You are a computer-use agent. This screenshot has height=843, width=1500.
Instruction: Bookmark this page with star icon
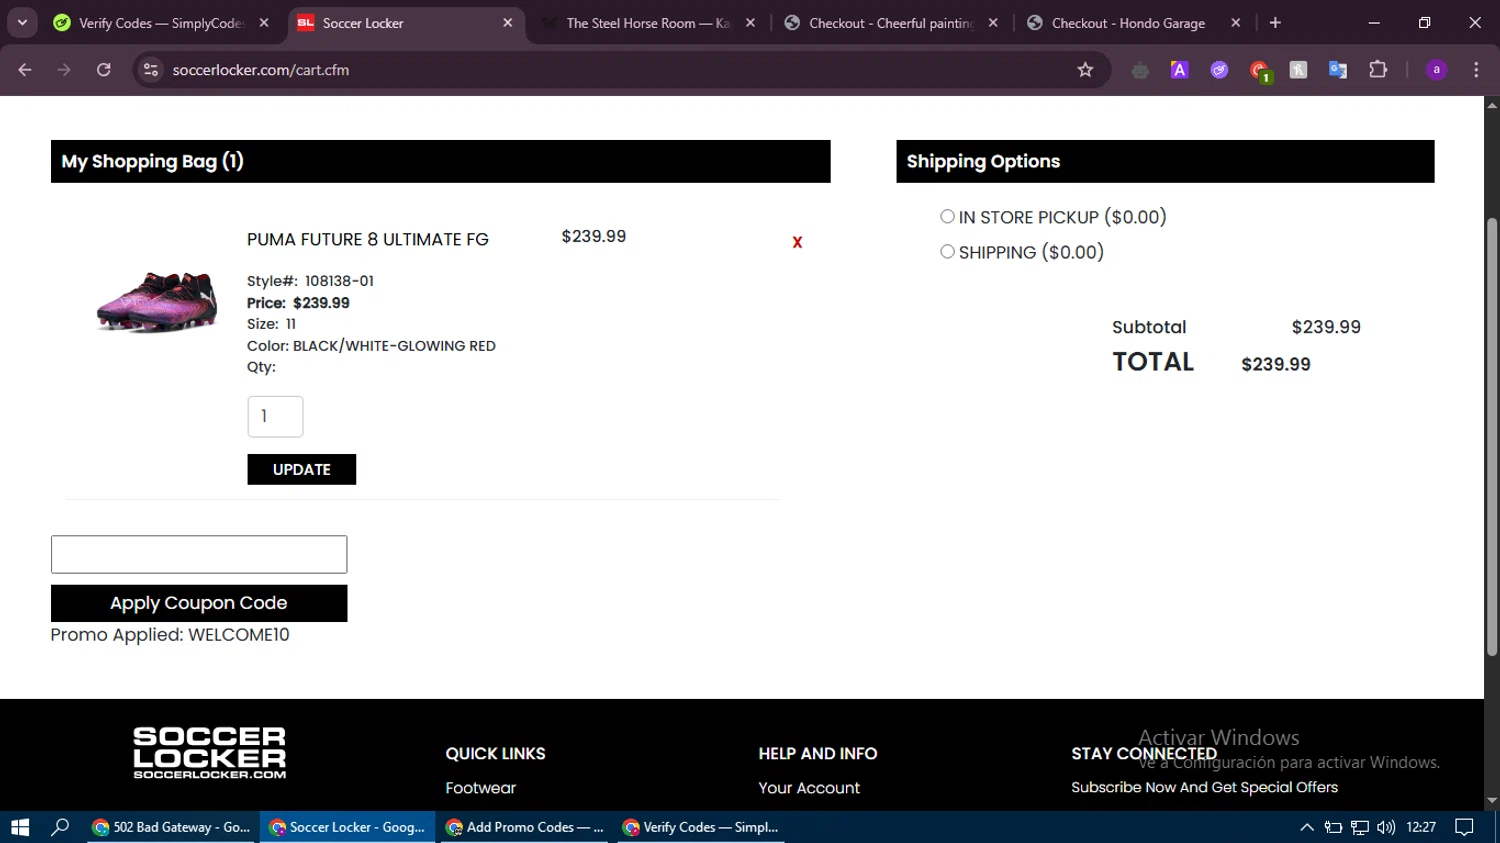click(1085, 70)
